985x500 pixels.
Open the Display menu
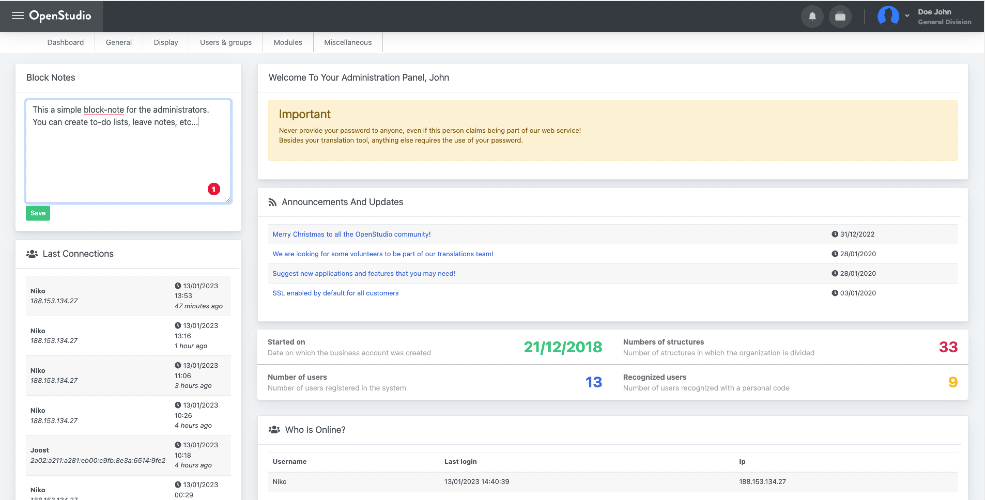[x=166, y=43]
